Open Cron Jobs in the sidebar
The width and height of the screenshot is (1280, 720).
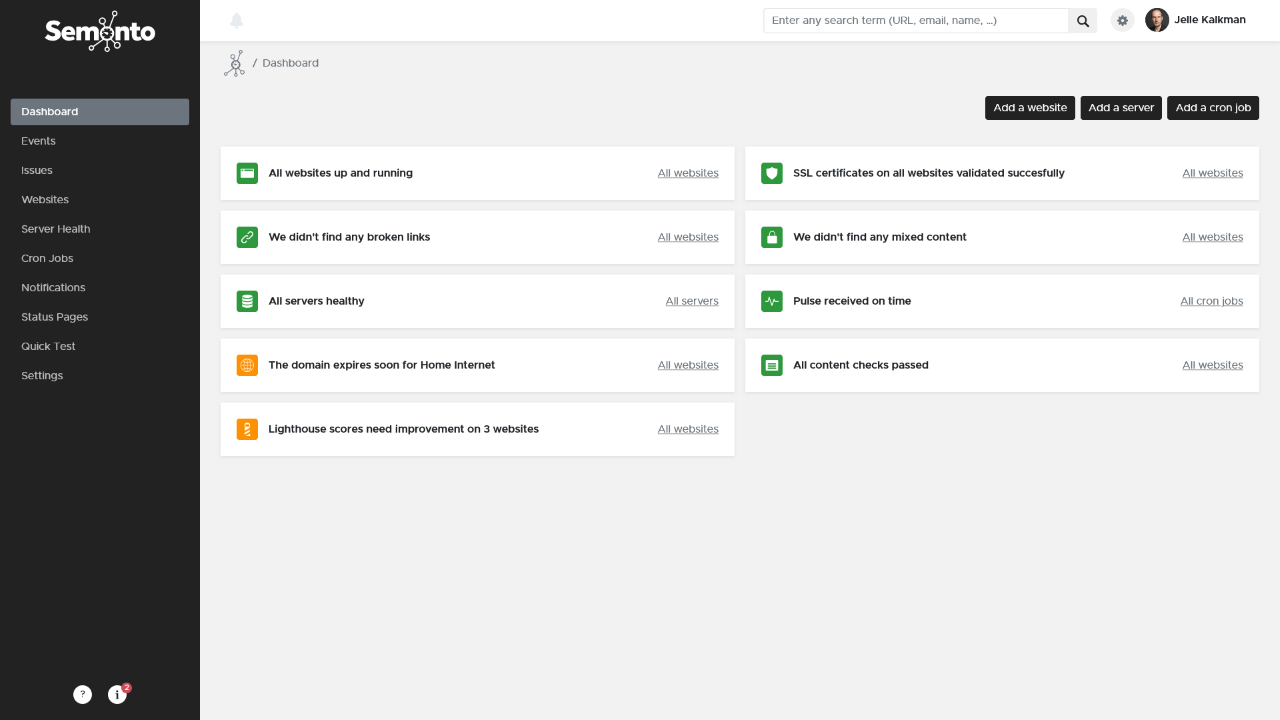point(100,258)
